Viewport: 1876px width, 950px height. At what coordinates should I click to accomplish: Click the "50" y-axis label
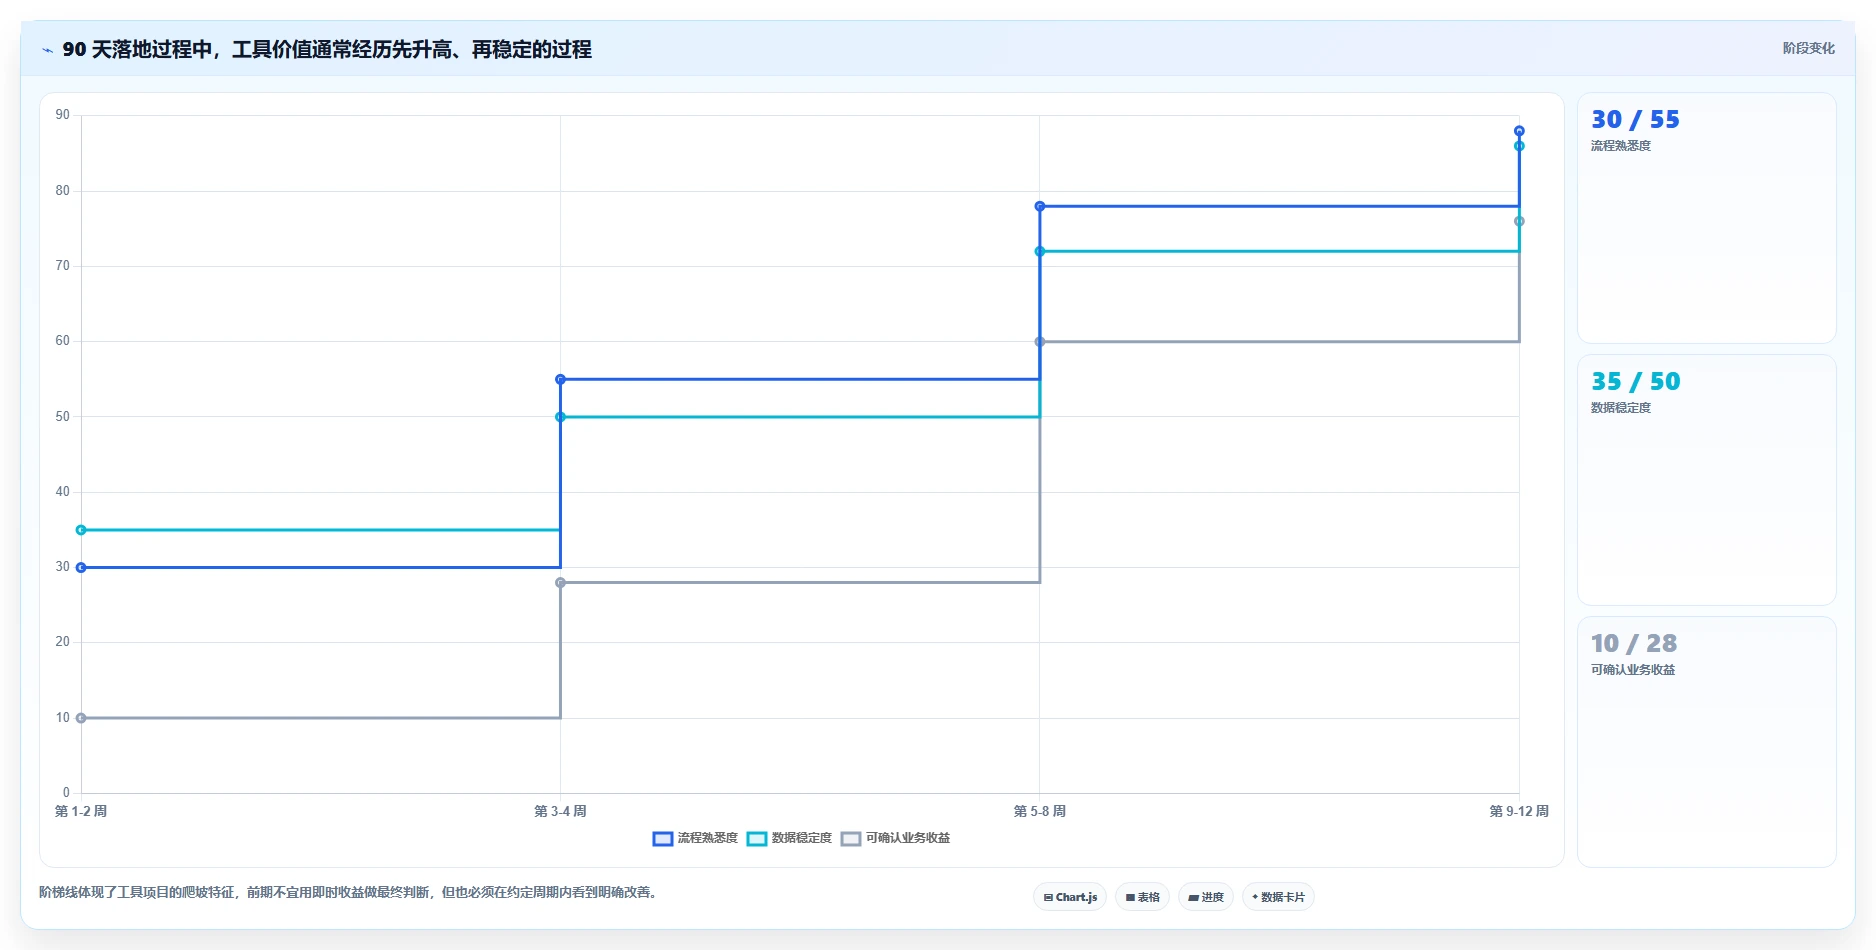pos(63,416)
